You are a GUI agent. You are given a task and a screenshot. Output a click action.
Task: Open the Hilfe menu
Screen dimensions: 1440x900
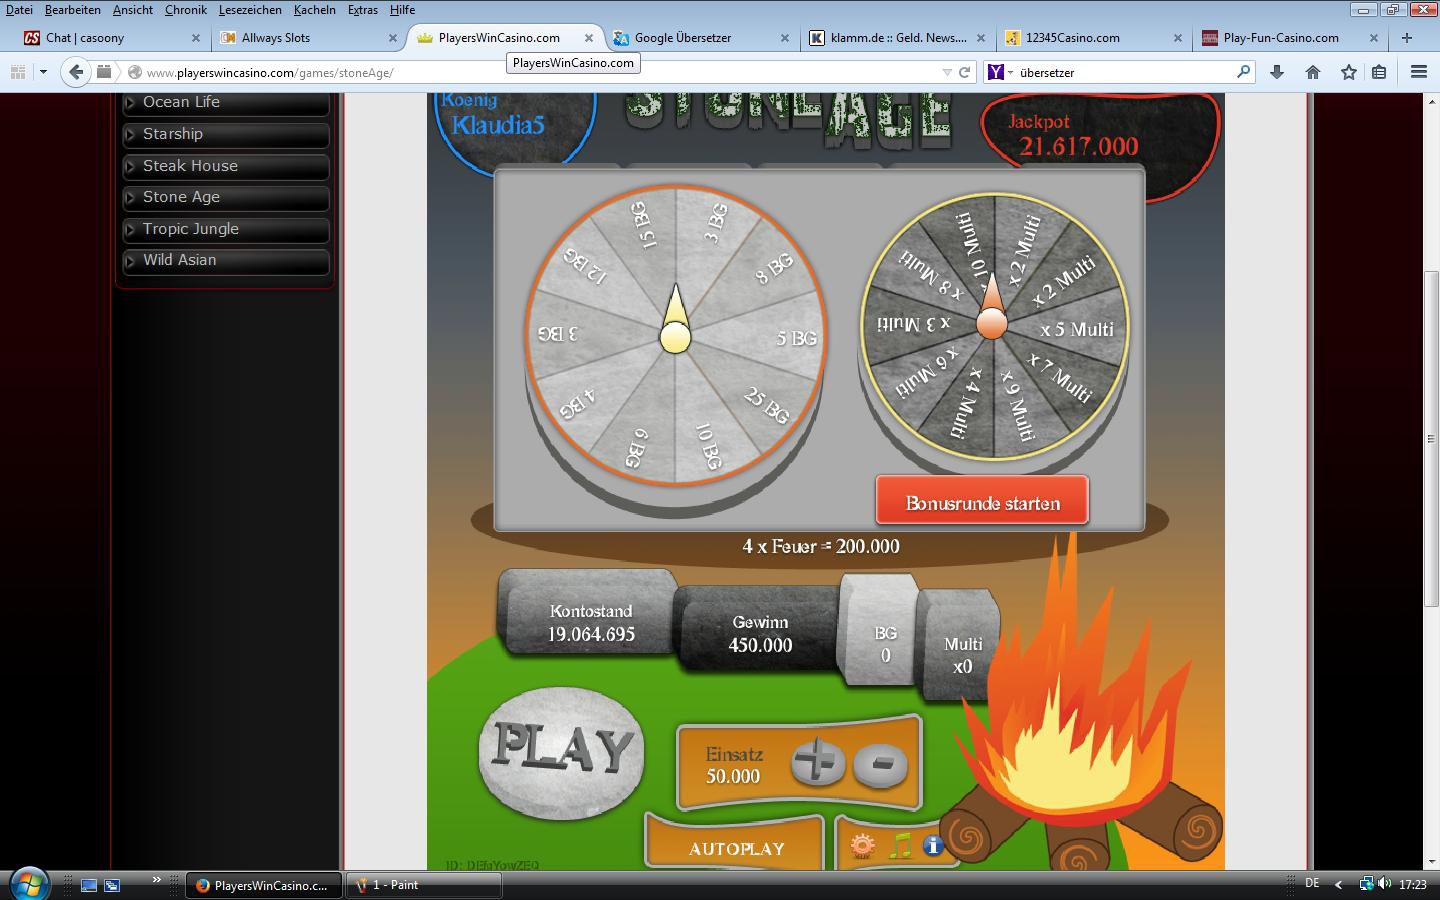402,10
